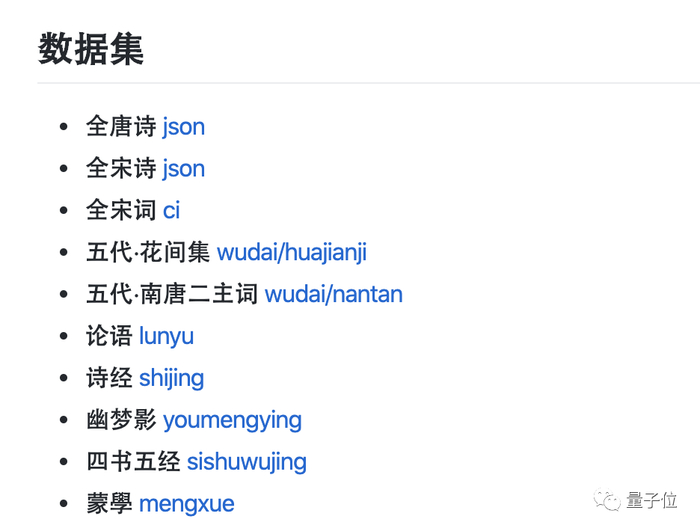This screenshot has width=700, height=531.
Task: Click the 数据集 heading
Action: (x=91, y=49)
